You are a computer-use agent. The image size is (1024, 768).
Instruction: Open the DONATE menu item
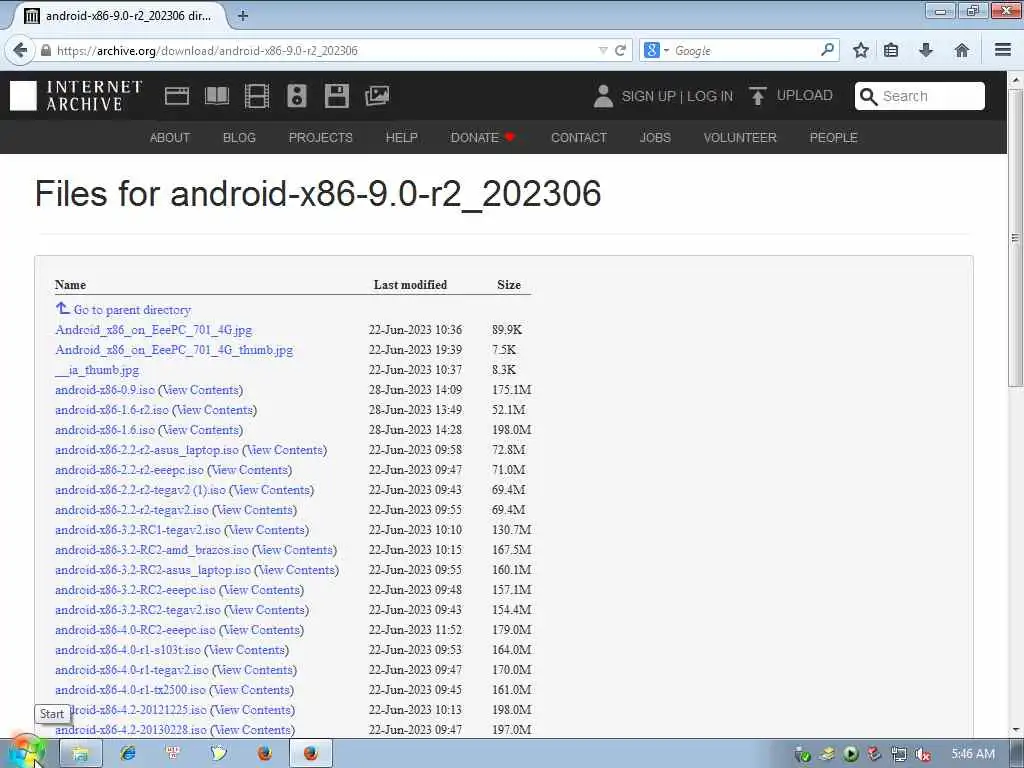[483, 138]
